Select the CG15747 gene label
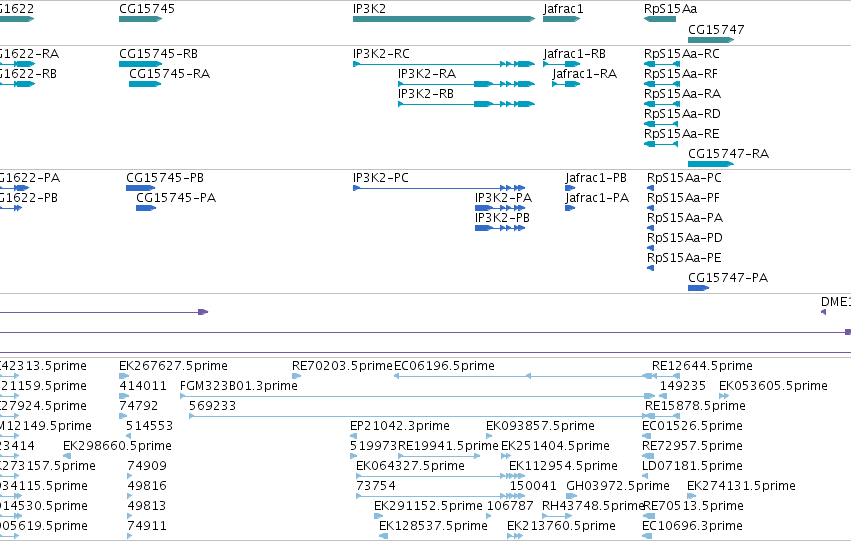This screenshot has height=541, width=851. [x=716, y=29]
